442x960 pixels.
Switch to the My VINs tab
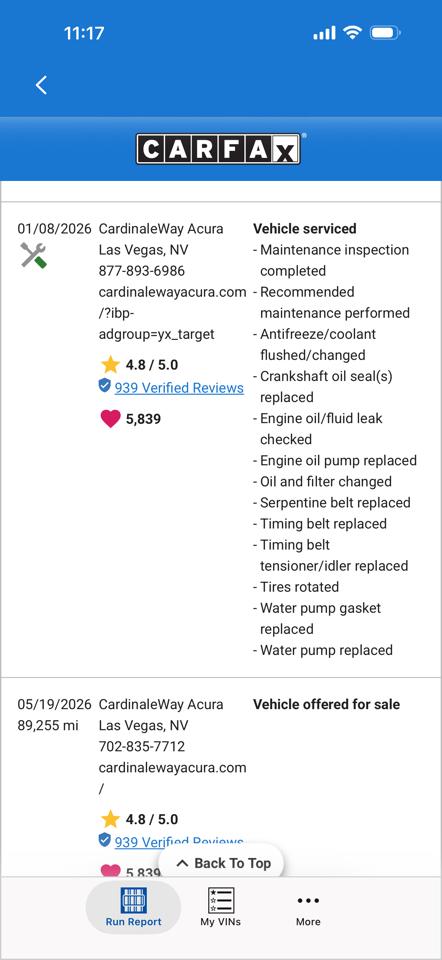tap(220, 907)
